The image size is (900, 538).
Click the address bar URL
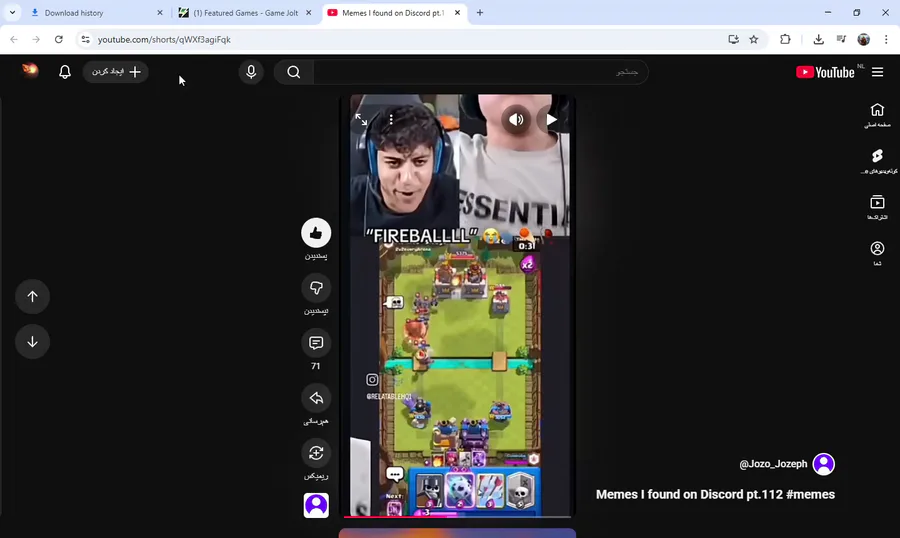[164, 40]
